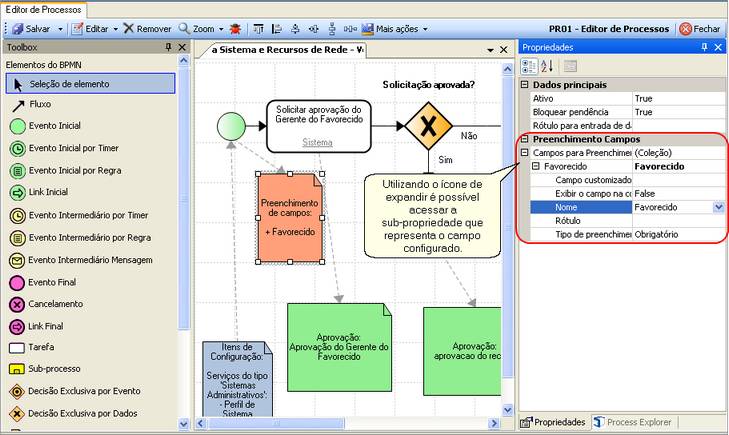Image resolution: width=729 pixels, height=435 pixels.
Task: Select the Link Final element
Action: tap(37, 326)
